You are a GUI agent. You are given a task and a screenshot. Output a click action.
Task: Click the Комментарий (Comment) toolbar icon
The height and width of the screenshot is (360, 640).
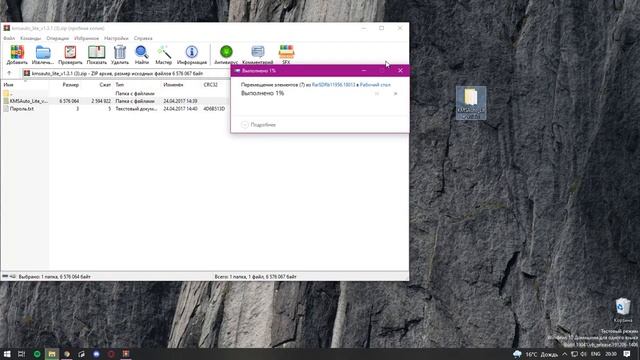[x=258, y=55]
